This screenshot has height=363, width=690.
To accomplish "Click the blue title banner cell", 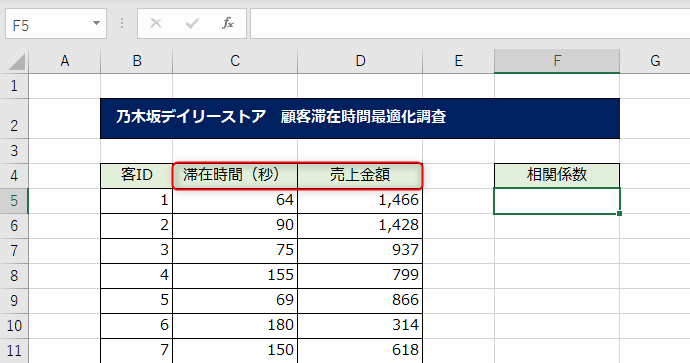I will 360,118.
